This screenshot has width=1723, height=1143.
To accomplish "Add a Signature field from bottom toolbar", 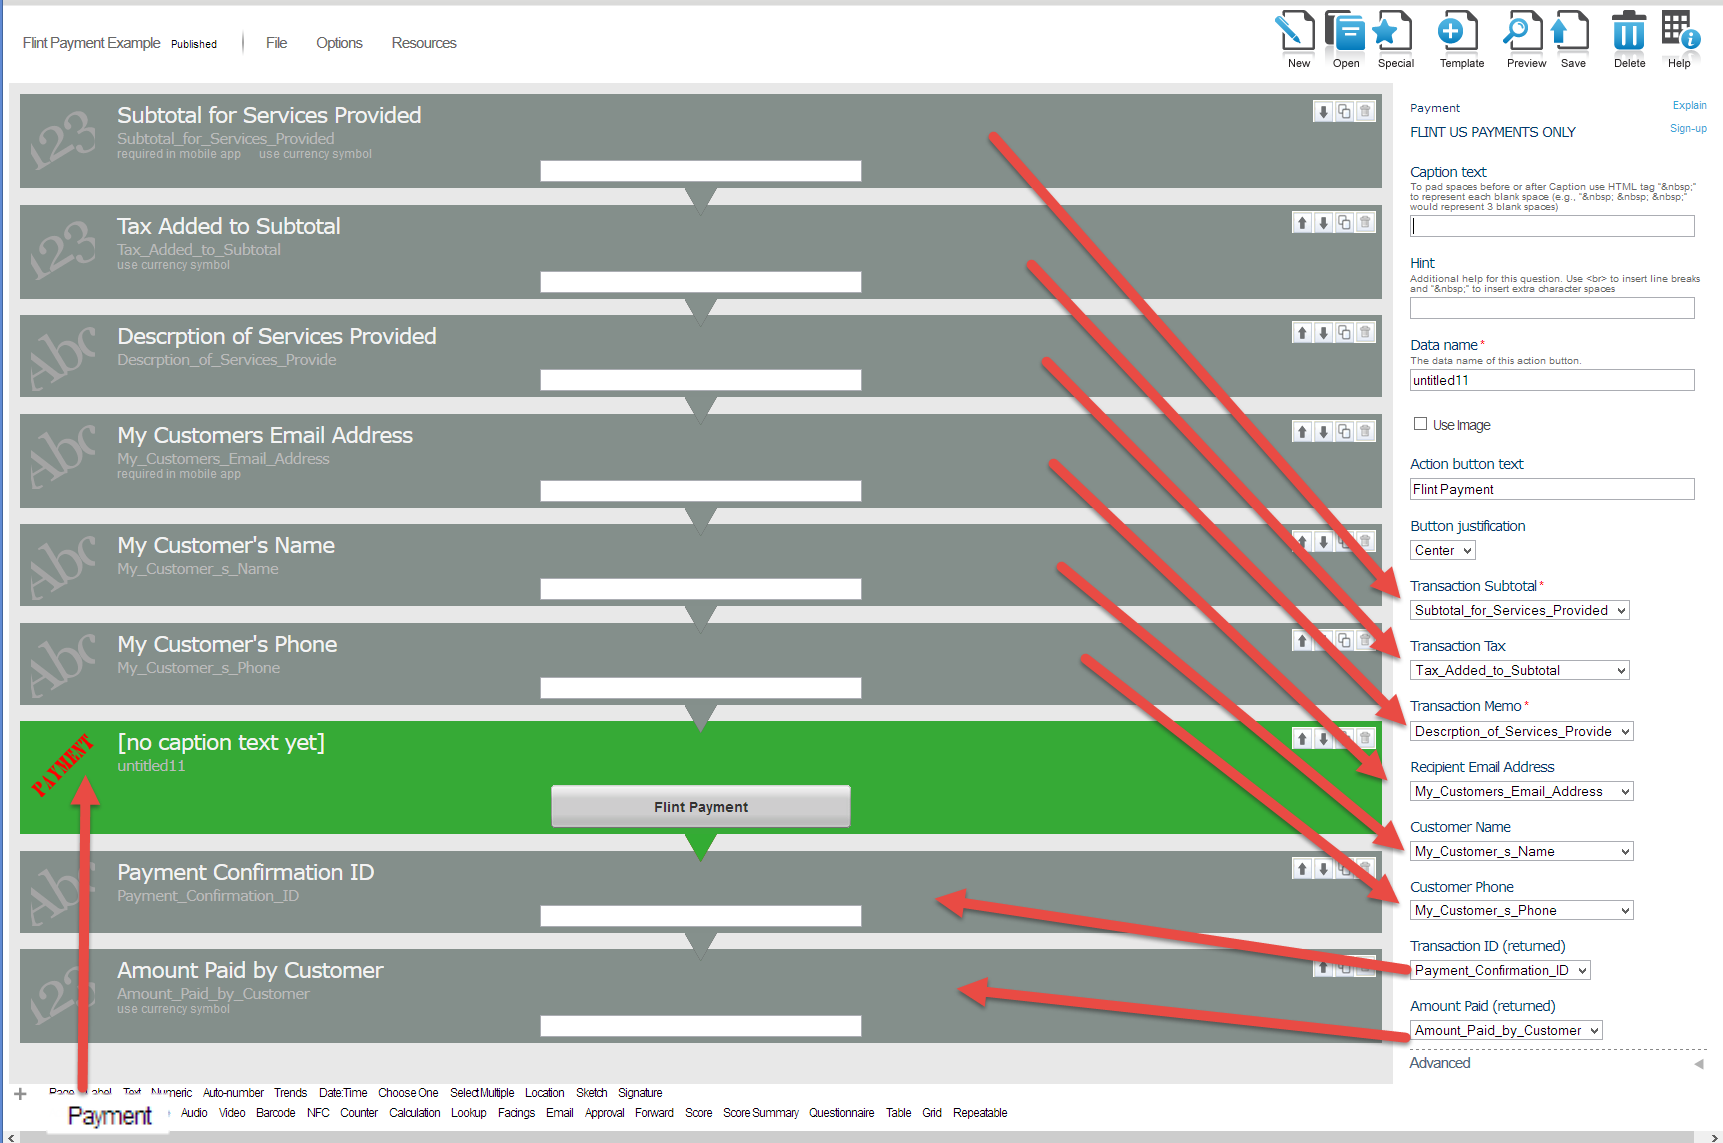I will (x=640, y=1092).
